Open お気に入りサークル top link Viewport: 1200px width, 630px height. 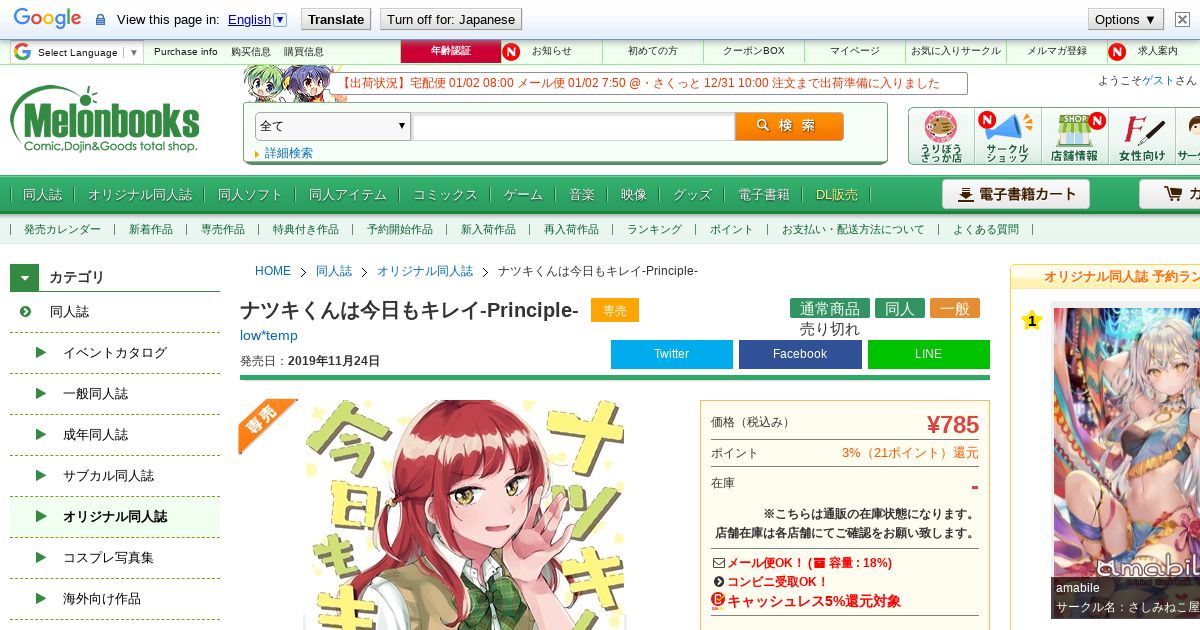(955, 51)
